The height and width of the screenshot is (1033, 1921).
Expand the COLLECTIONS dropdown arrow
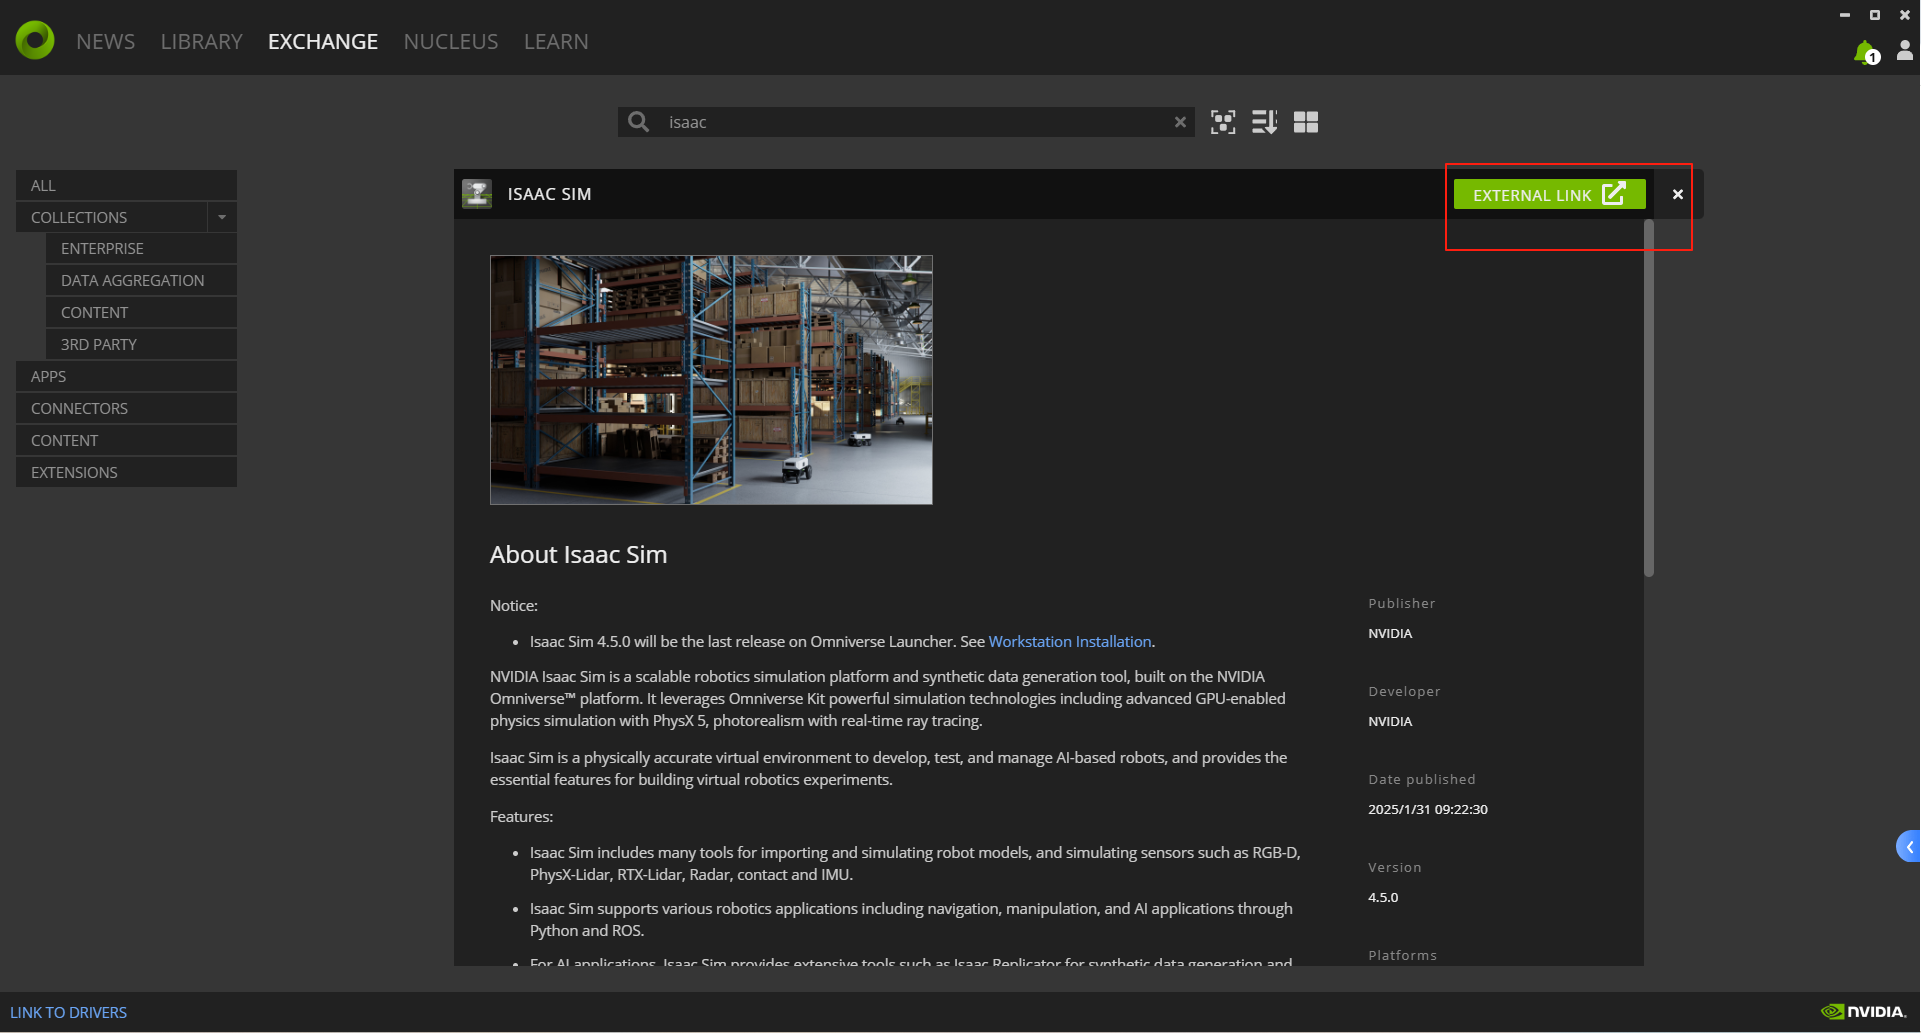click(222, 217)
